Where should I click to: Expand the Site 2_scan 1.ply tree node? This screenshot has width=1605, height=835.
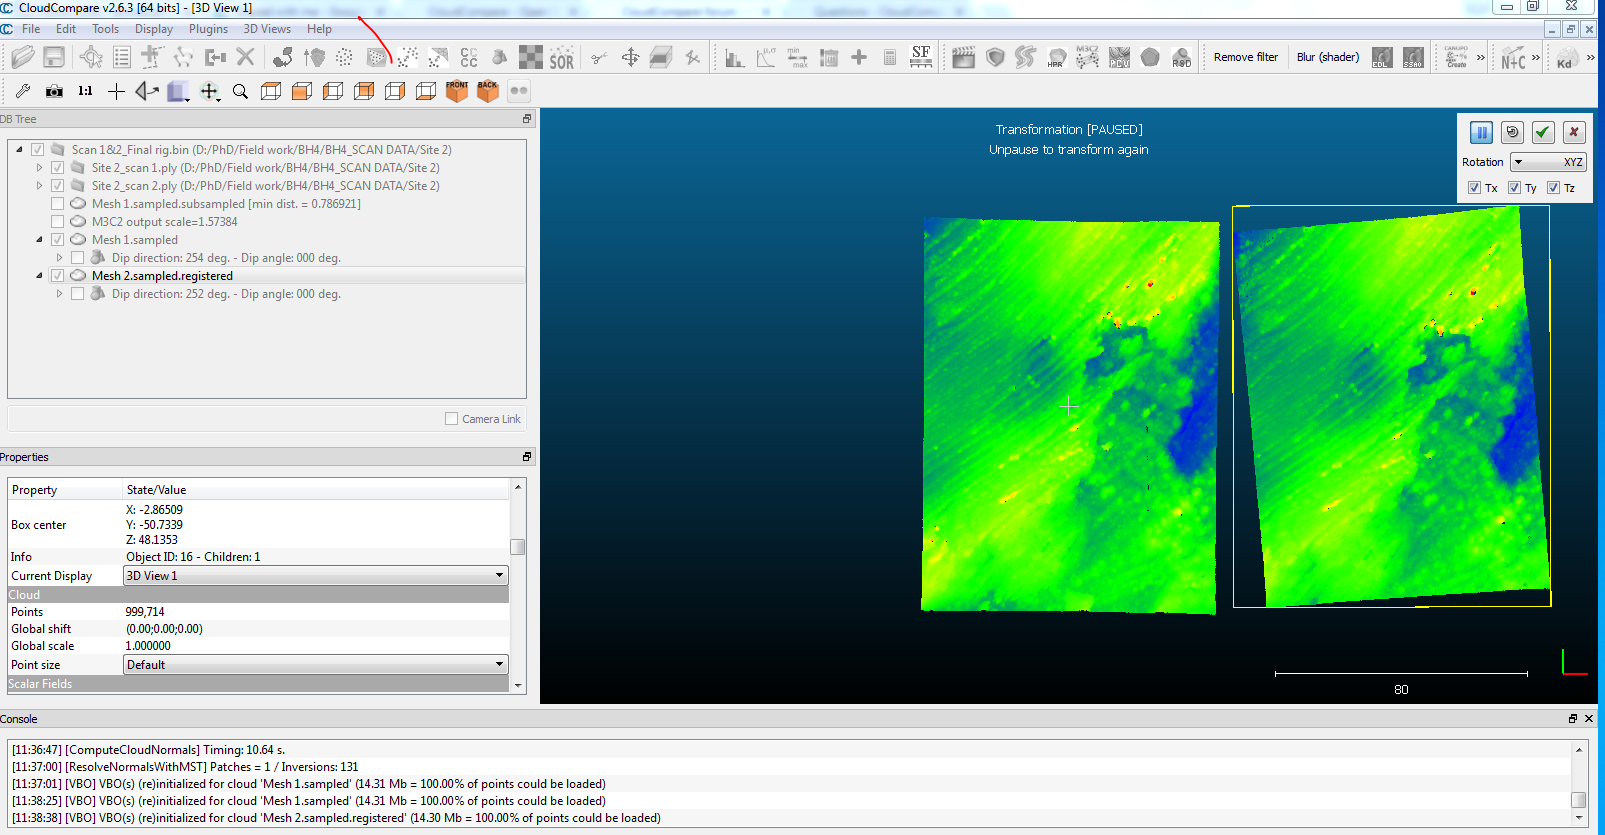click(x=39, y=168)
